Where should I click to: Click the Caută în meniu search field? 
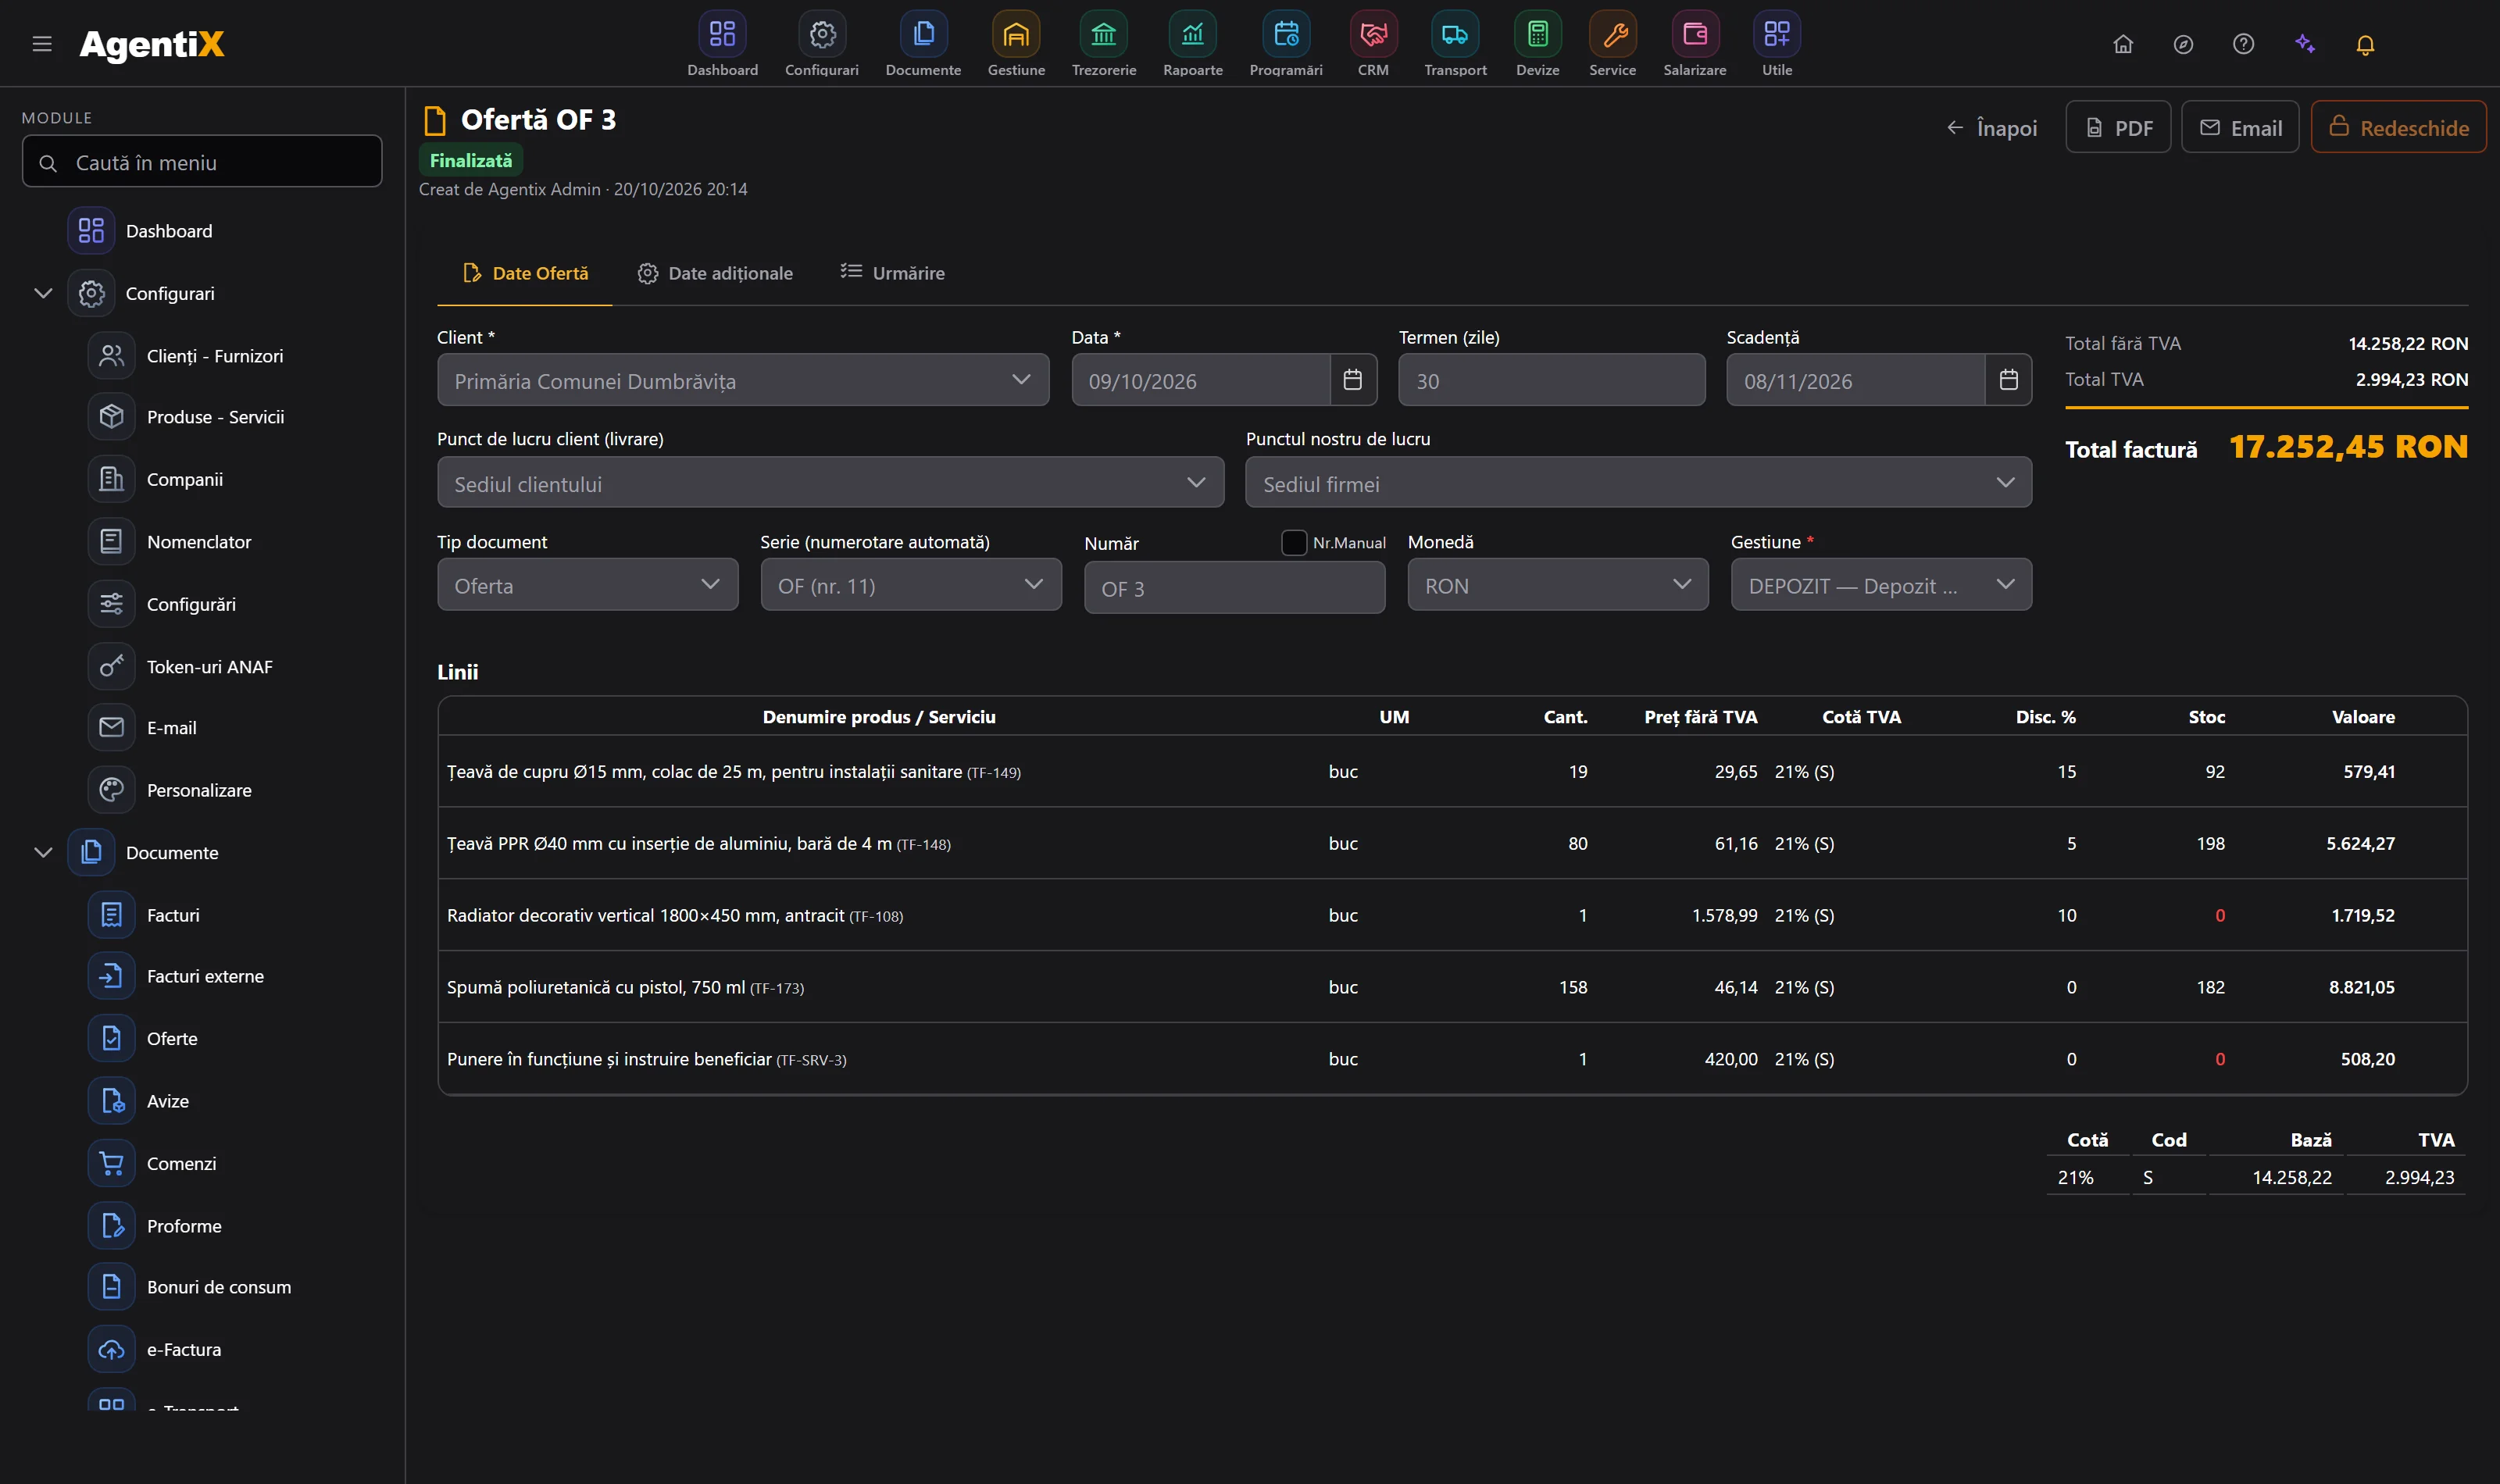(x=202, y=162)
